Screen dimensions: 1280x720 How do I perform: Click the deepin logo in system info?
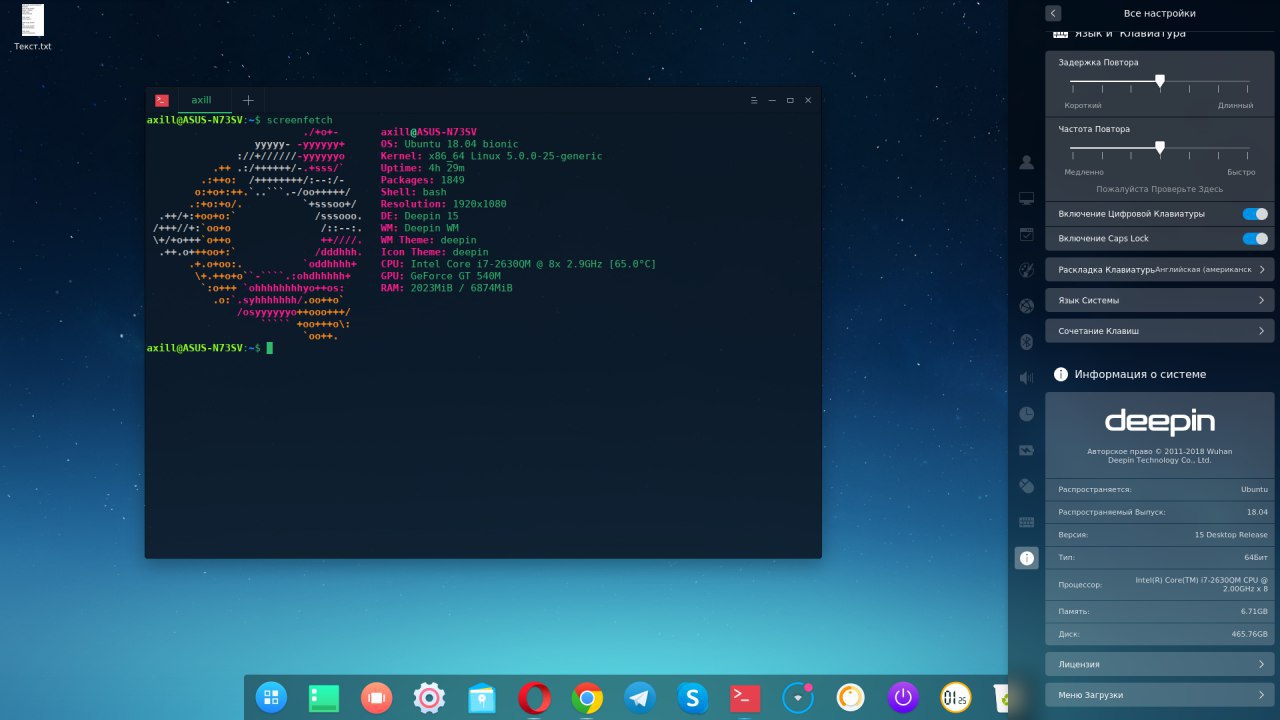pyautogui.click(x=1160, y=421)
